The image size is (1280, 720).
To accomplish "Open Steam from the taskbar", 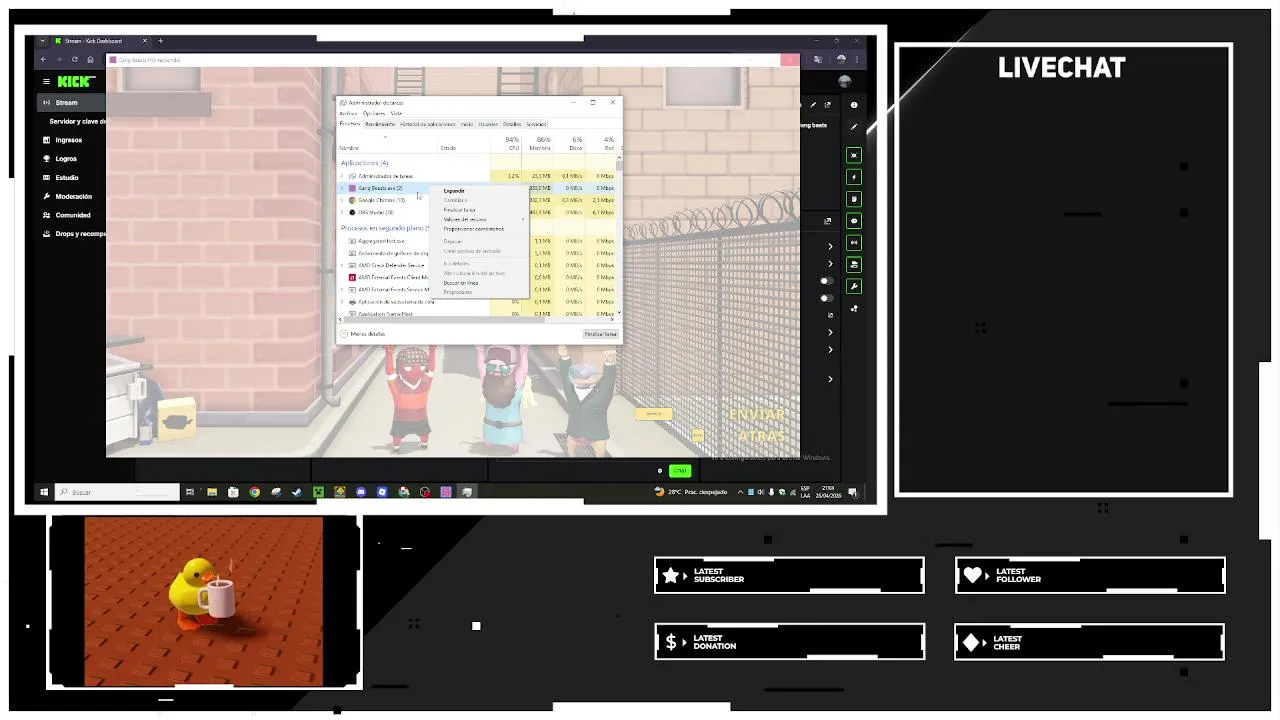I will point(297,492).
